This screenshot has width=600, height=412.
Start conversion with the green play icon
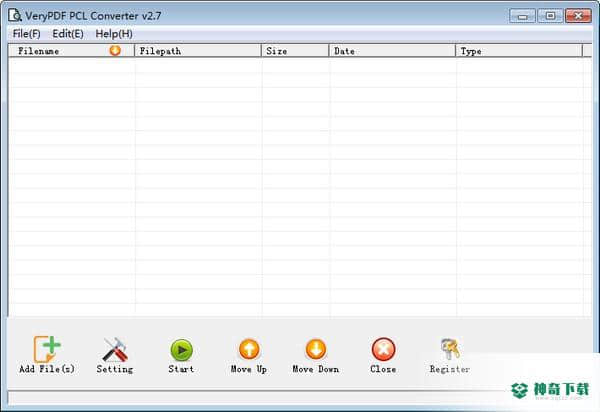point(181,350)
